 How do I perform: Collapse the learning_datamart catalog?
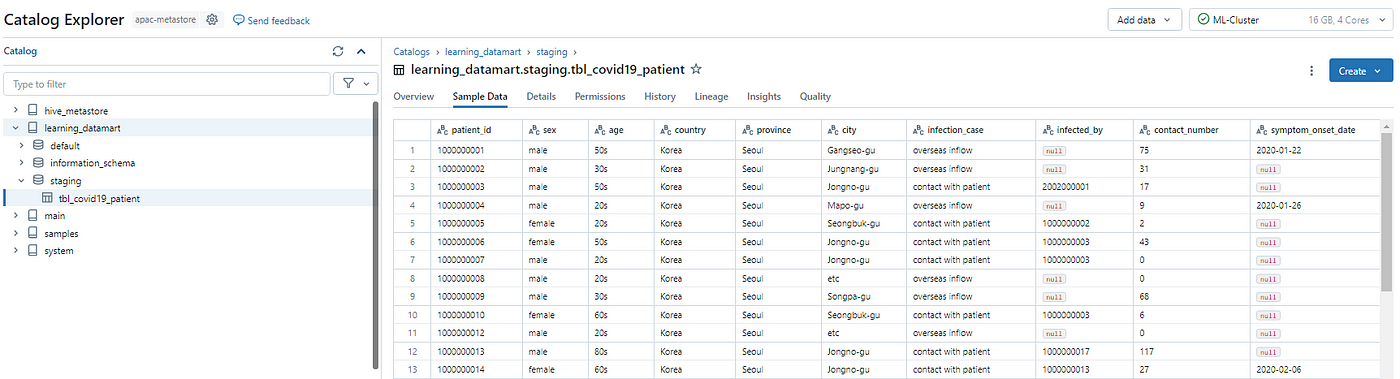[16, 128]
